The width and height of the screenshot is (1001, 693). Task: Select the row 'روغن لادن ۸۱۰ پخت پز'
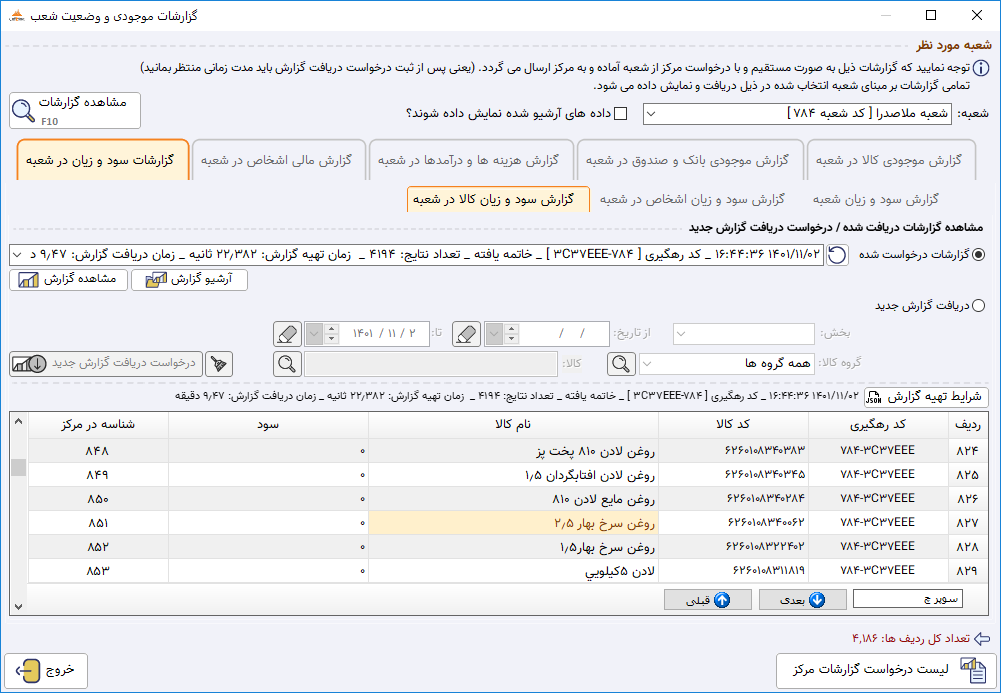tap(508, 451)
